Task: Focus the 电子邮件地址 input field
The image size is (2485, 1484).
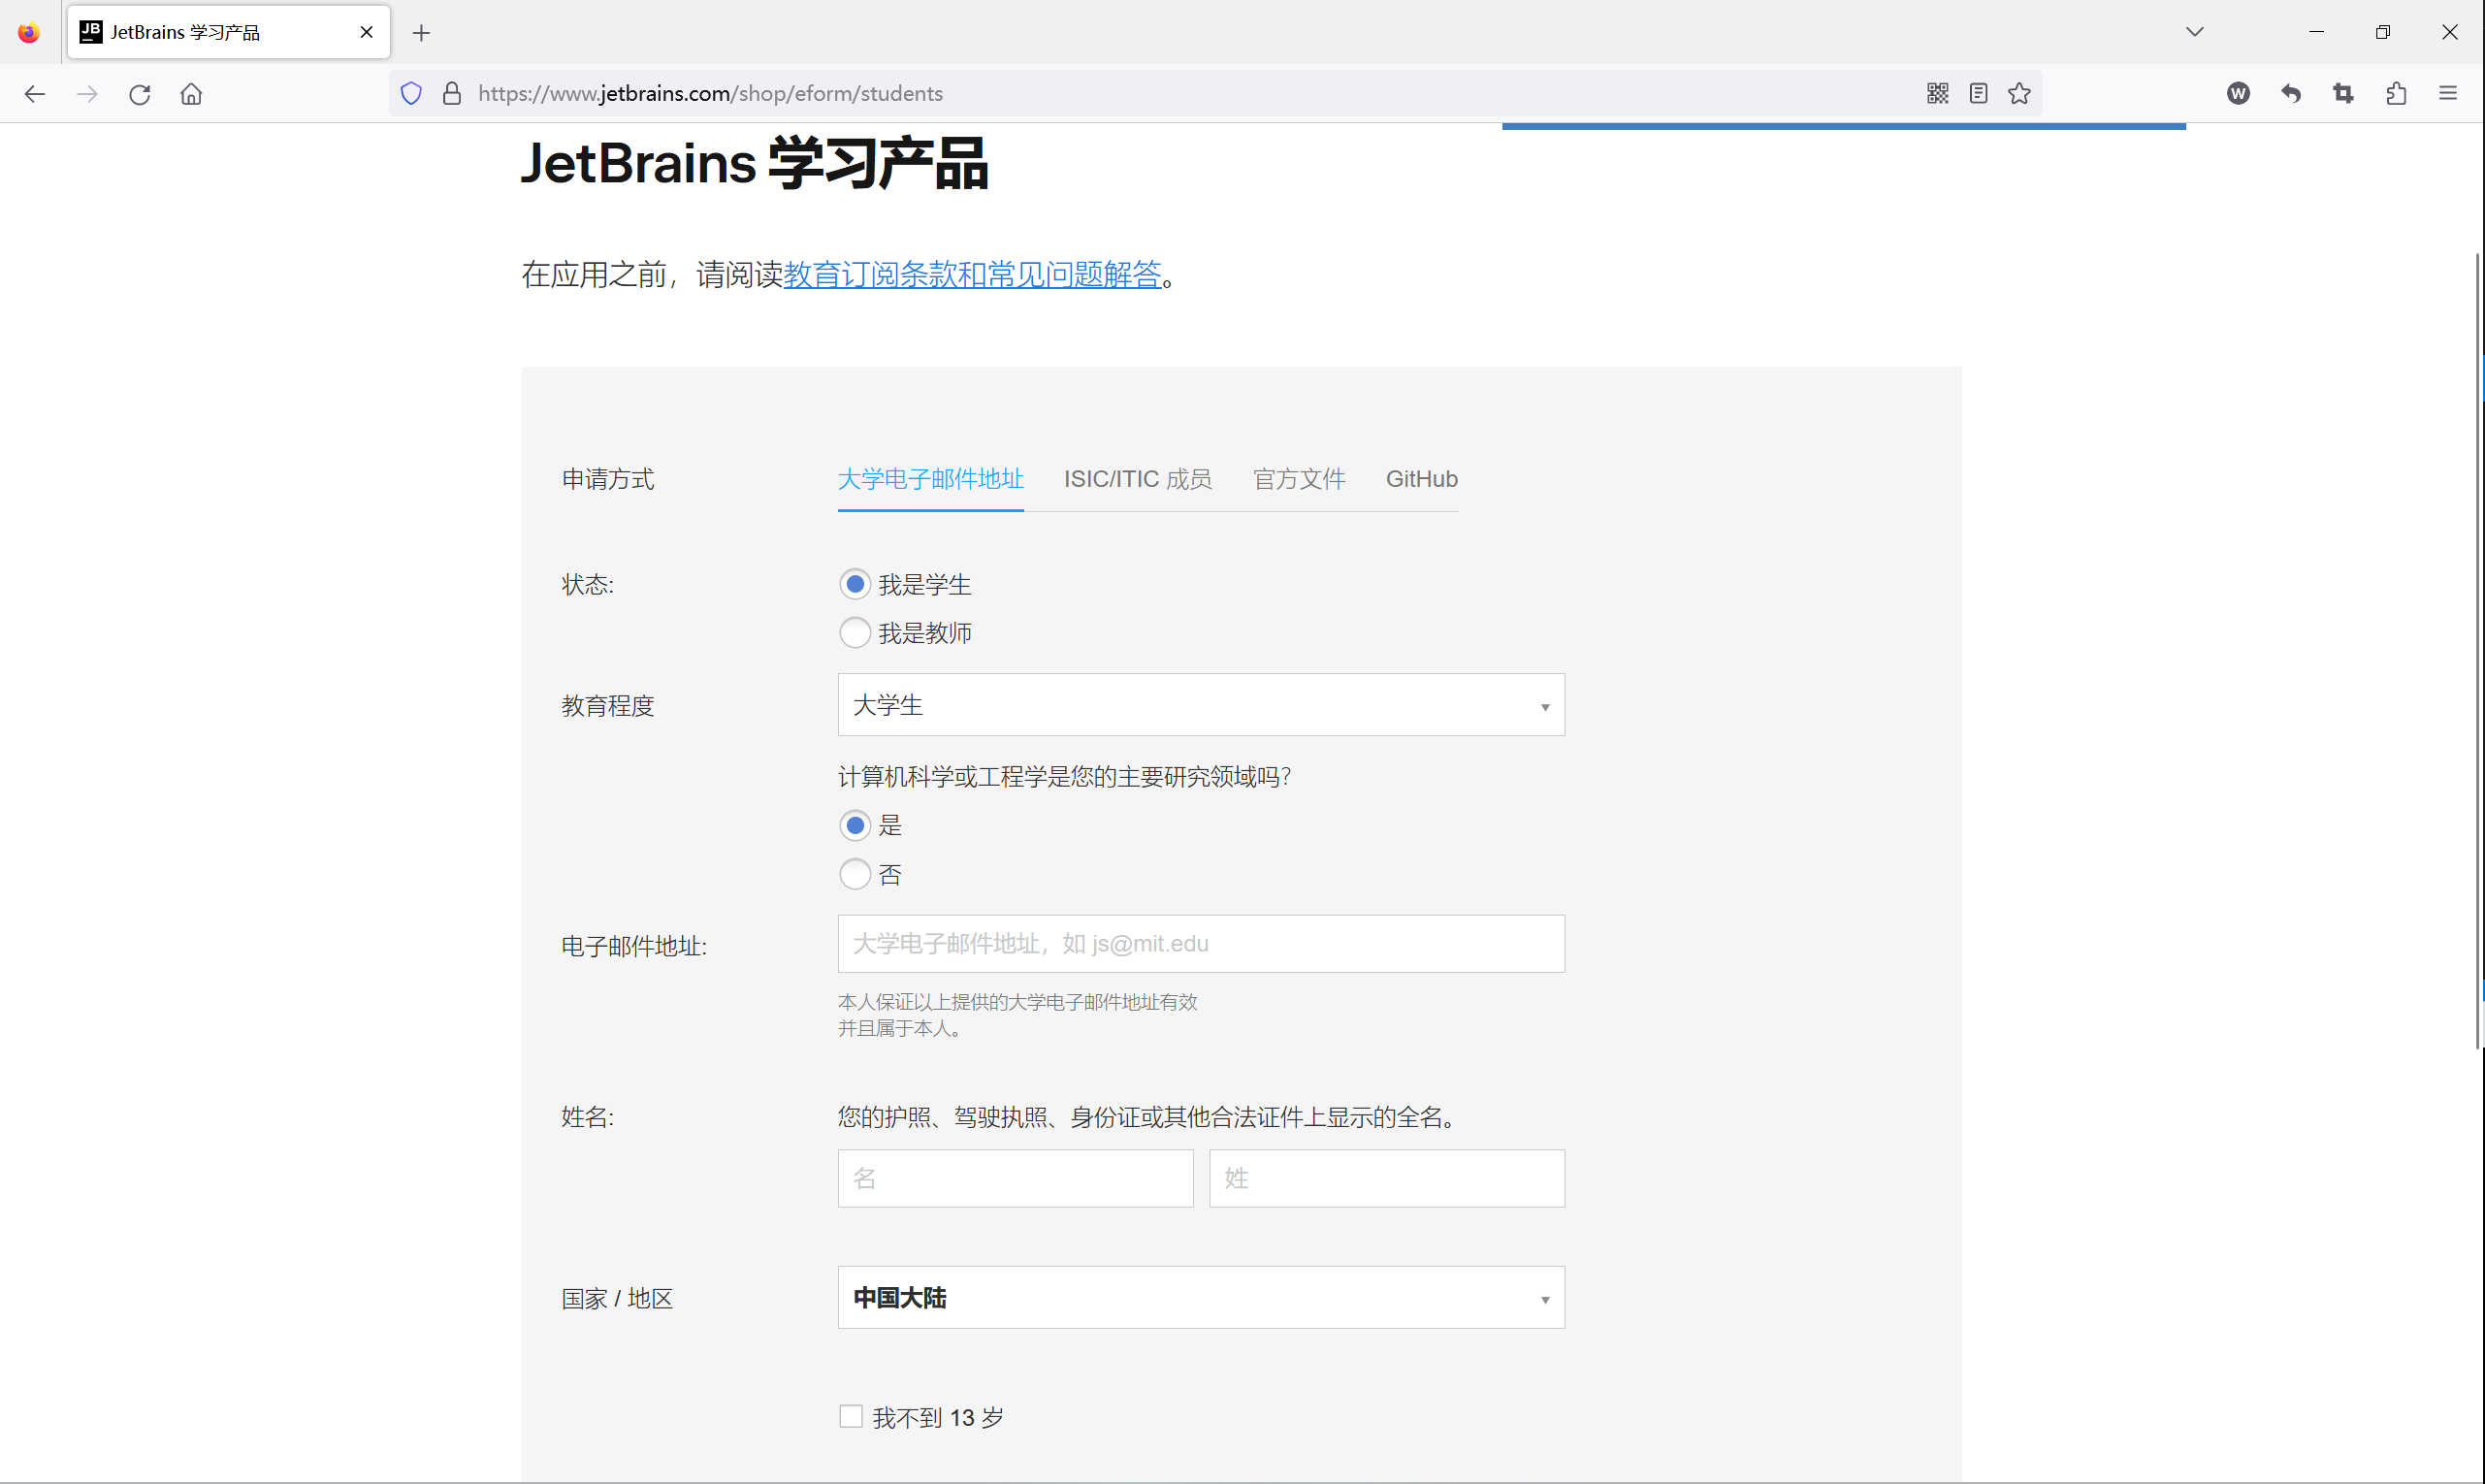Action: point(1201,944)
